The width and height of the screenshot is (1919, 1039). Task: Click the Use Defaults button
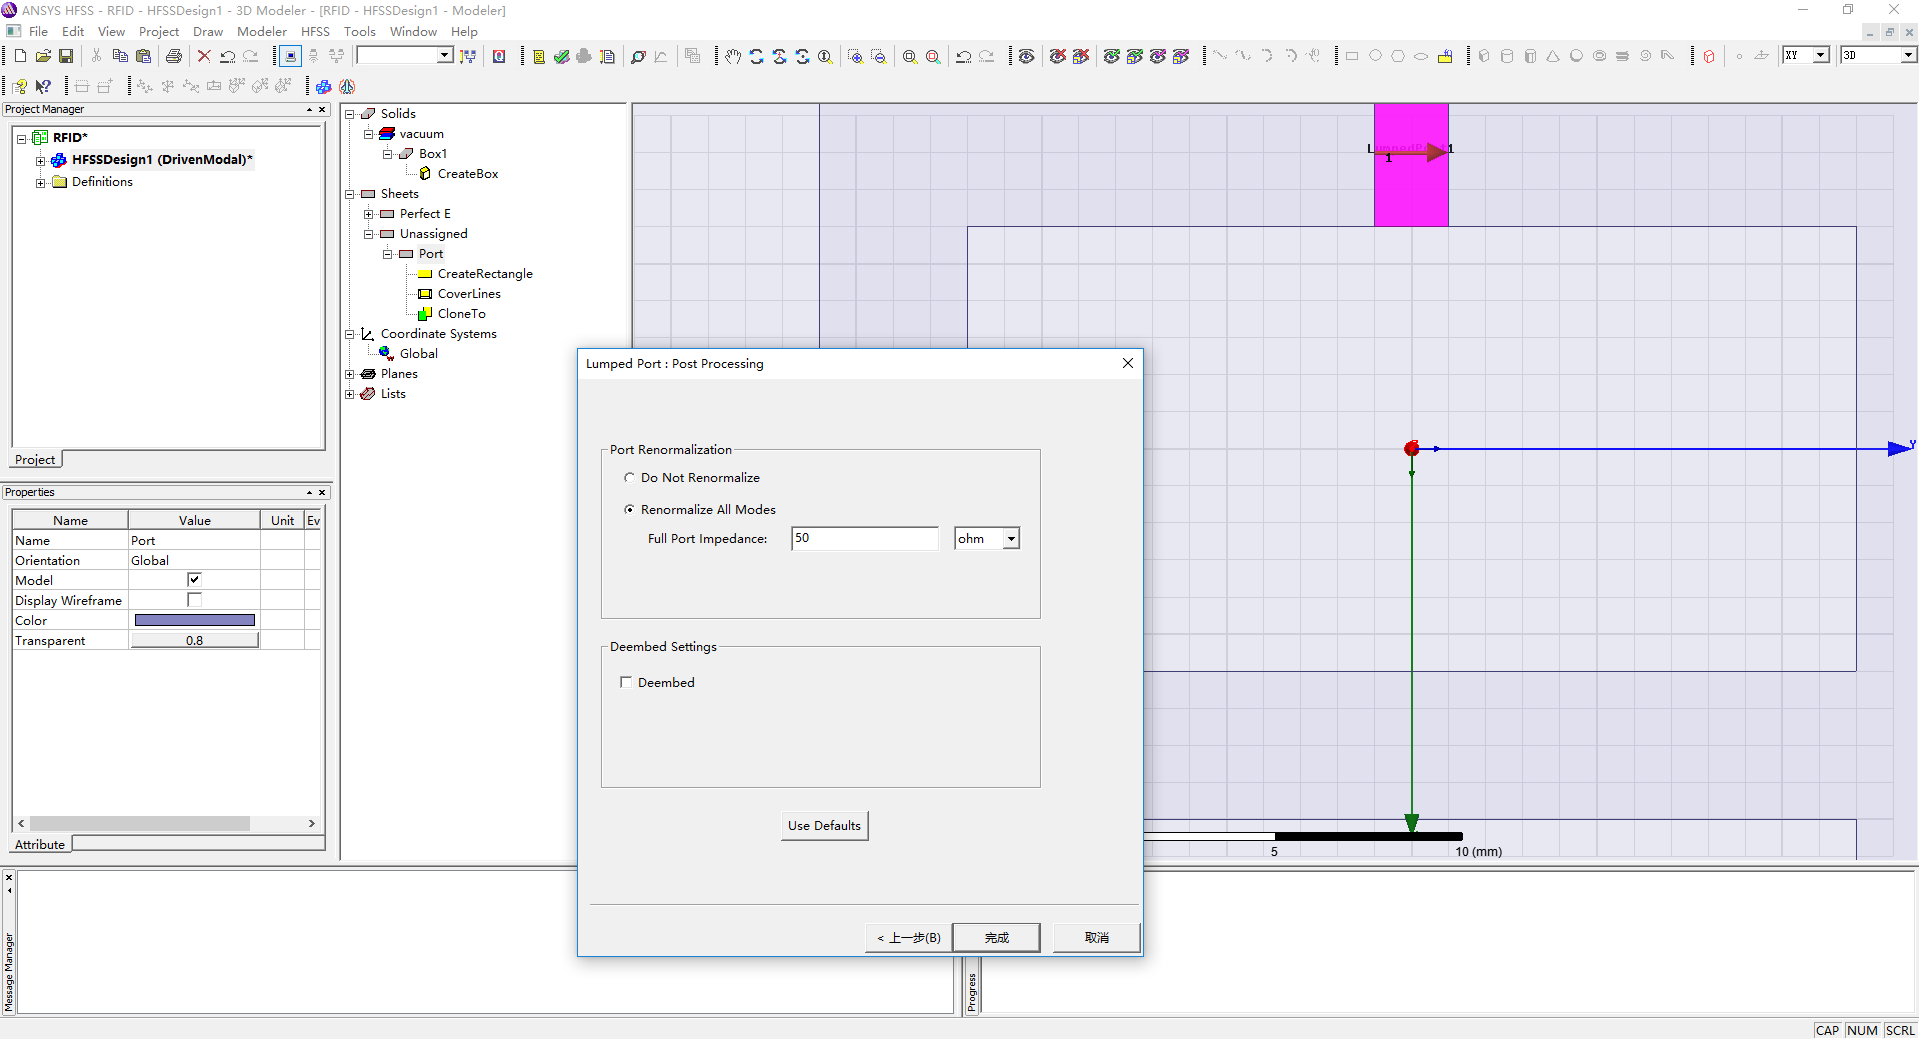tap(824, 826)
